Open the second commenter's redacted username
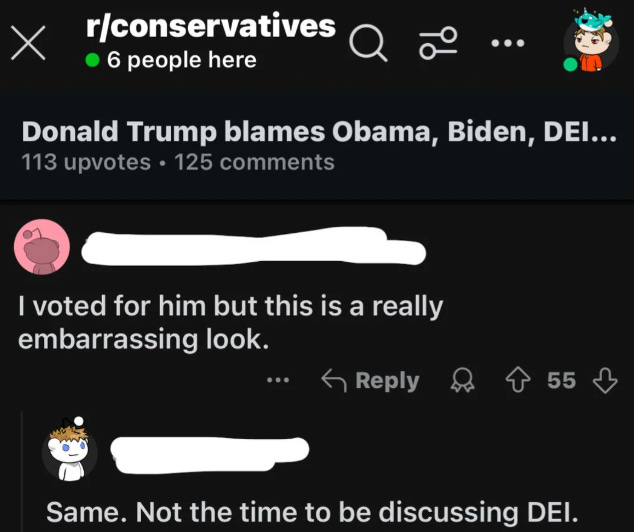This screenshot has width=634, height=532. tap(210, 455)
